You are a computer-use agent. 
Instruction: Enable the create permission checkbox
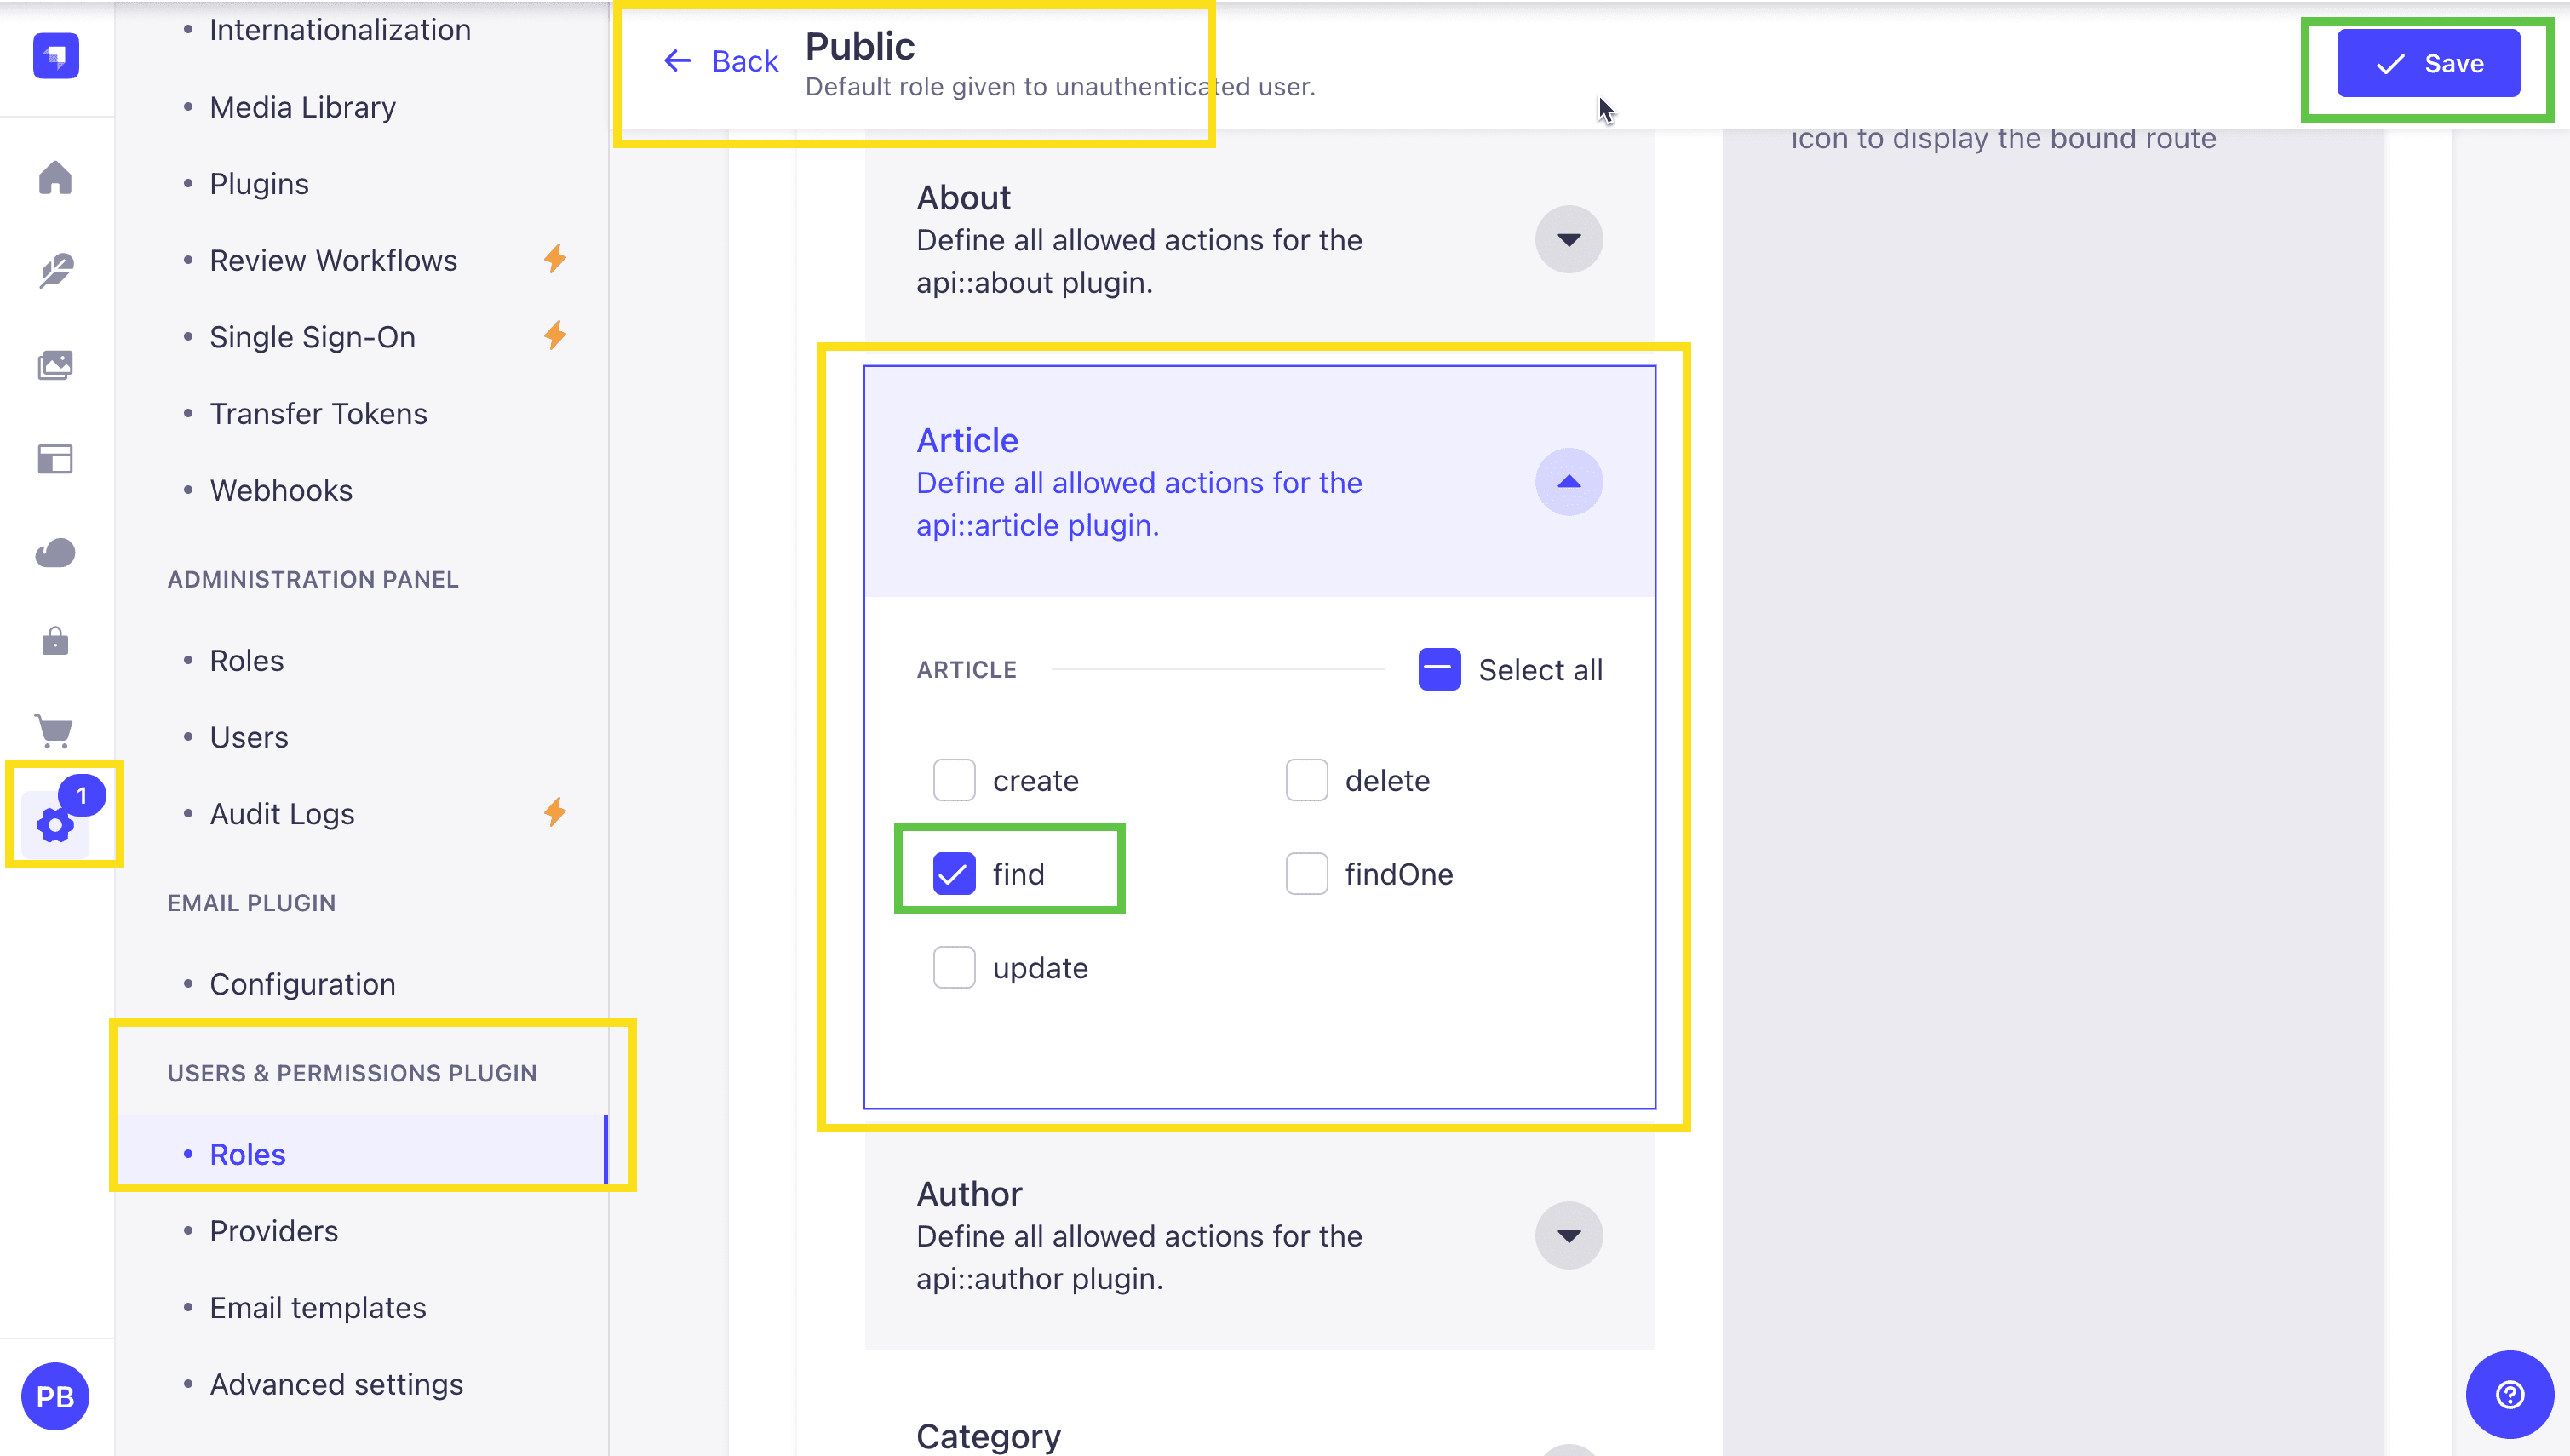pyautogui.click(x=954, y=780)
